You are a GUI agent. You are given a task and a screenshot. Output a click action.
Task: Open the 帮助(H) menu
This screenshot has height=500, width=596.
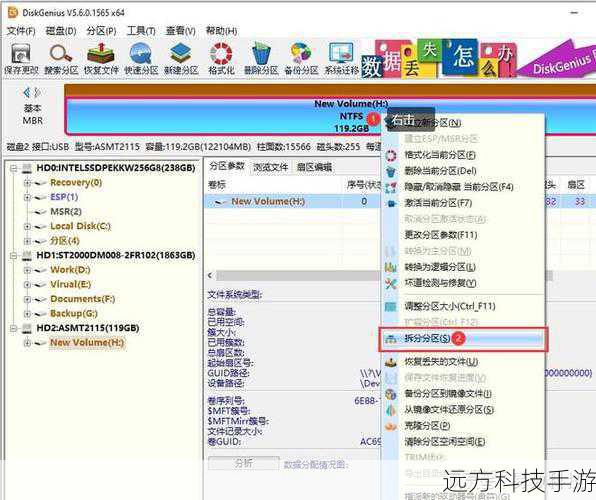point(221,31)
